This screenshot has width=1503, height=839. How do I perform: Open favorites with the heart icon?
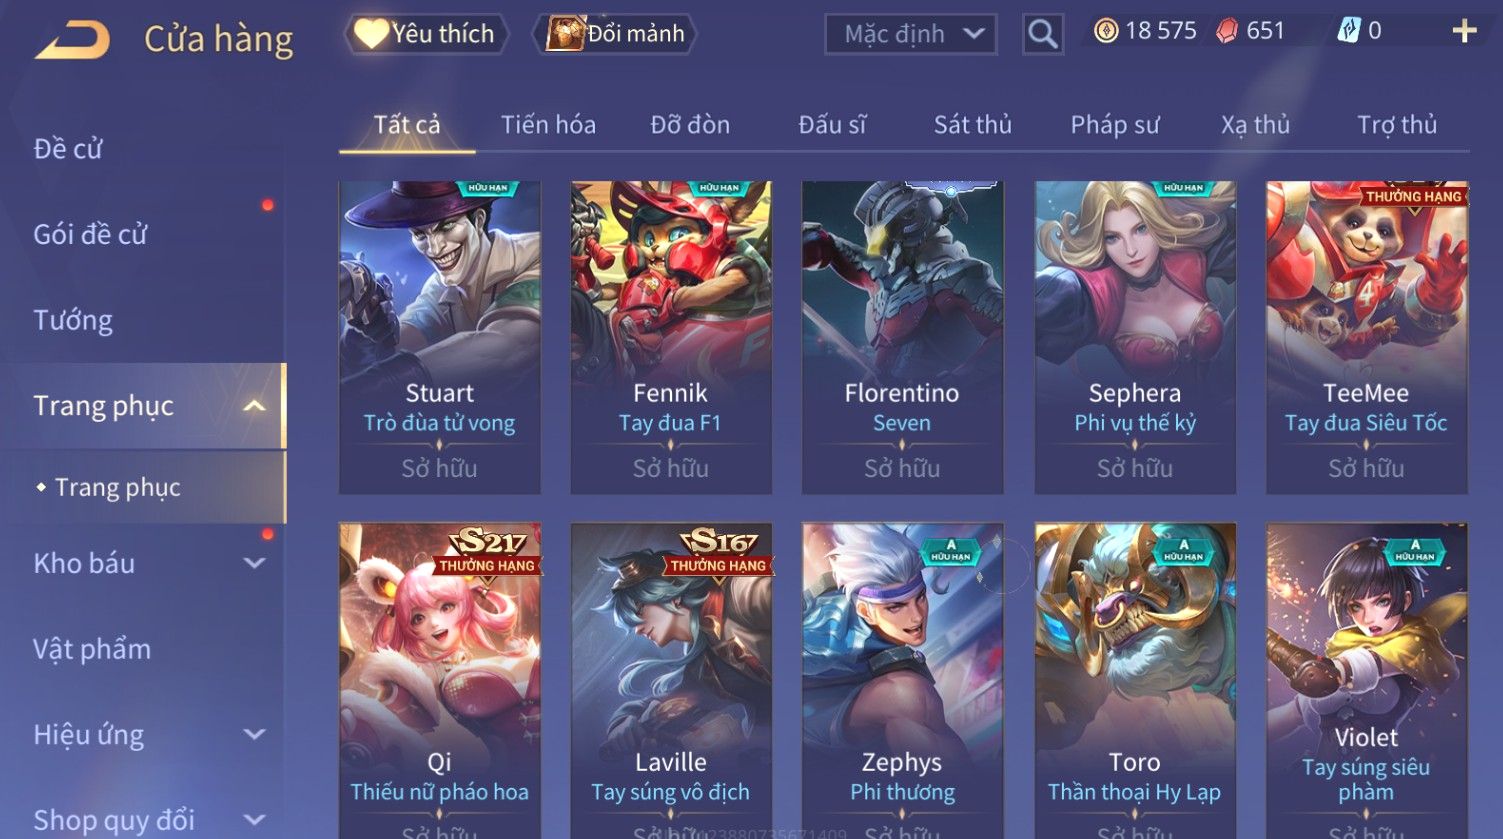click(370, 34)
